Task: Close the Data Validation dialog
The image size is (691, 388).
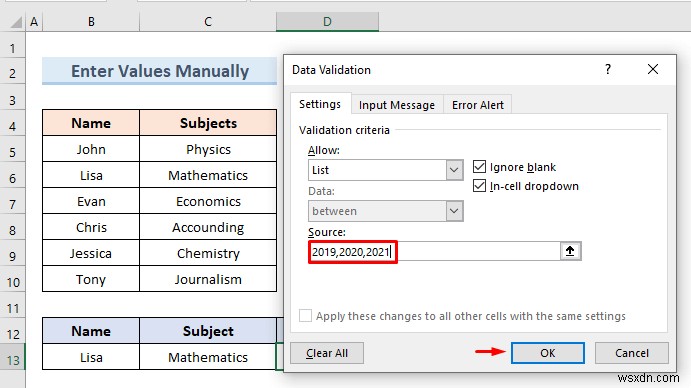Action: 653,69
